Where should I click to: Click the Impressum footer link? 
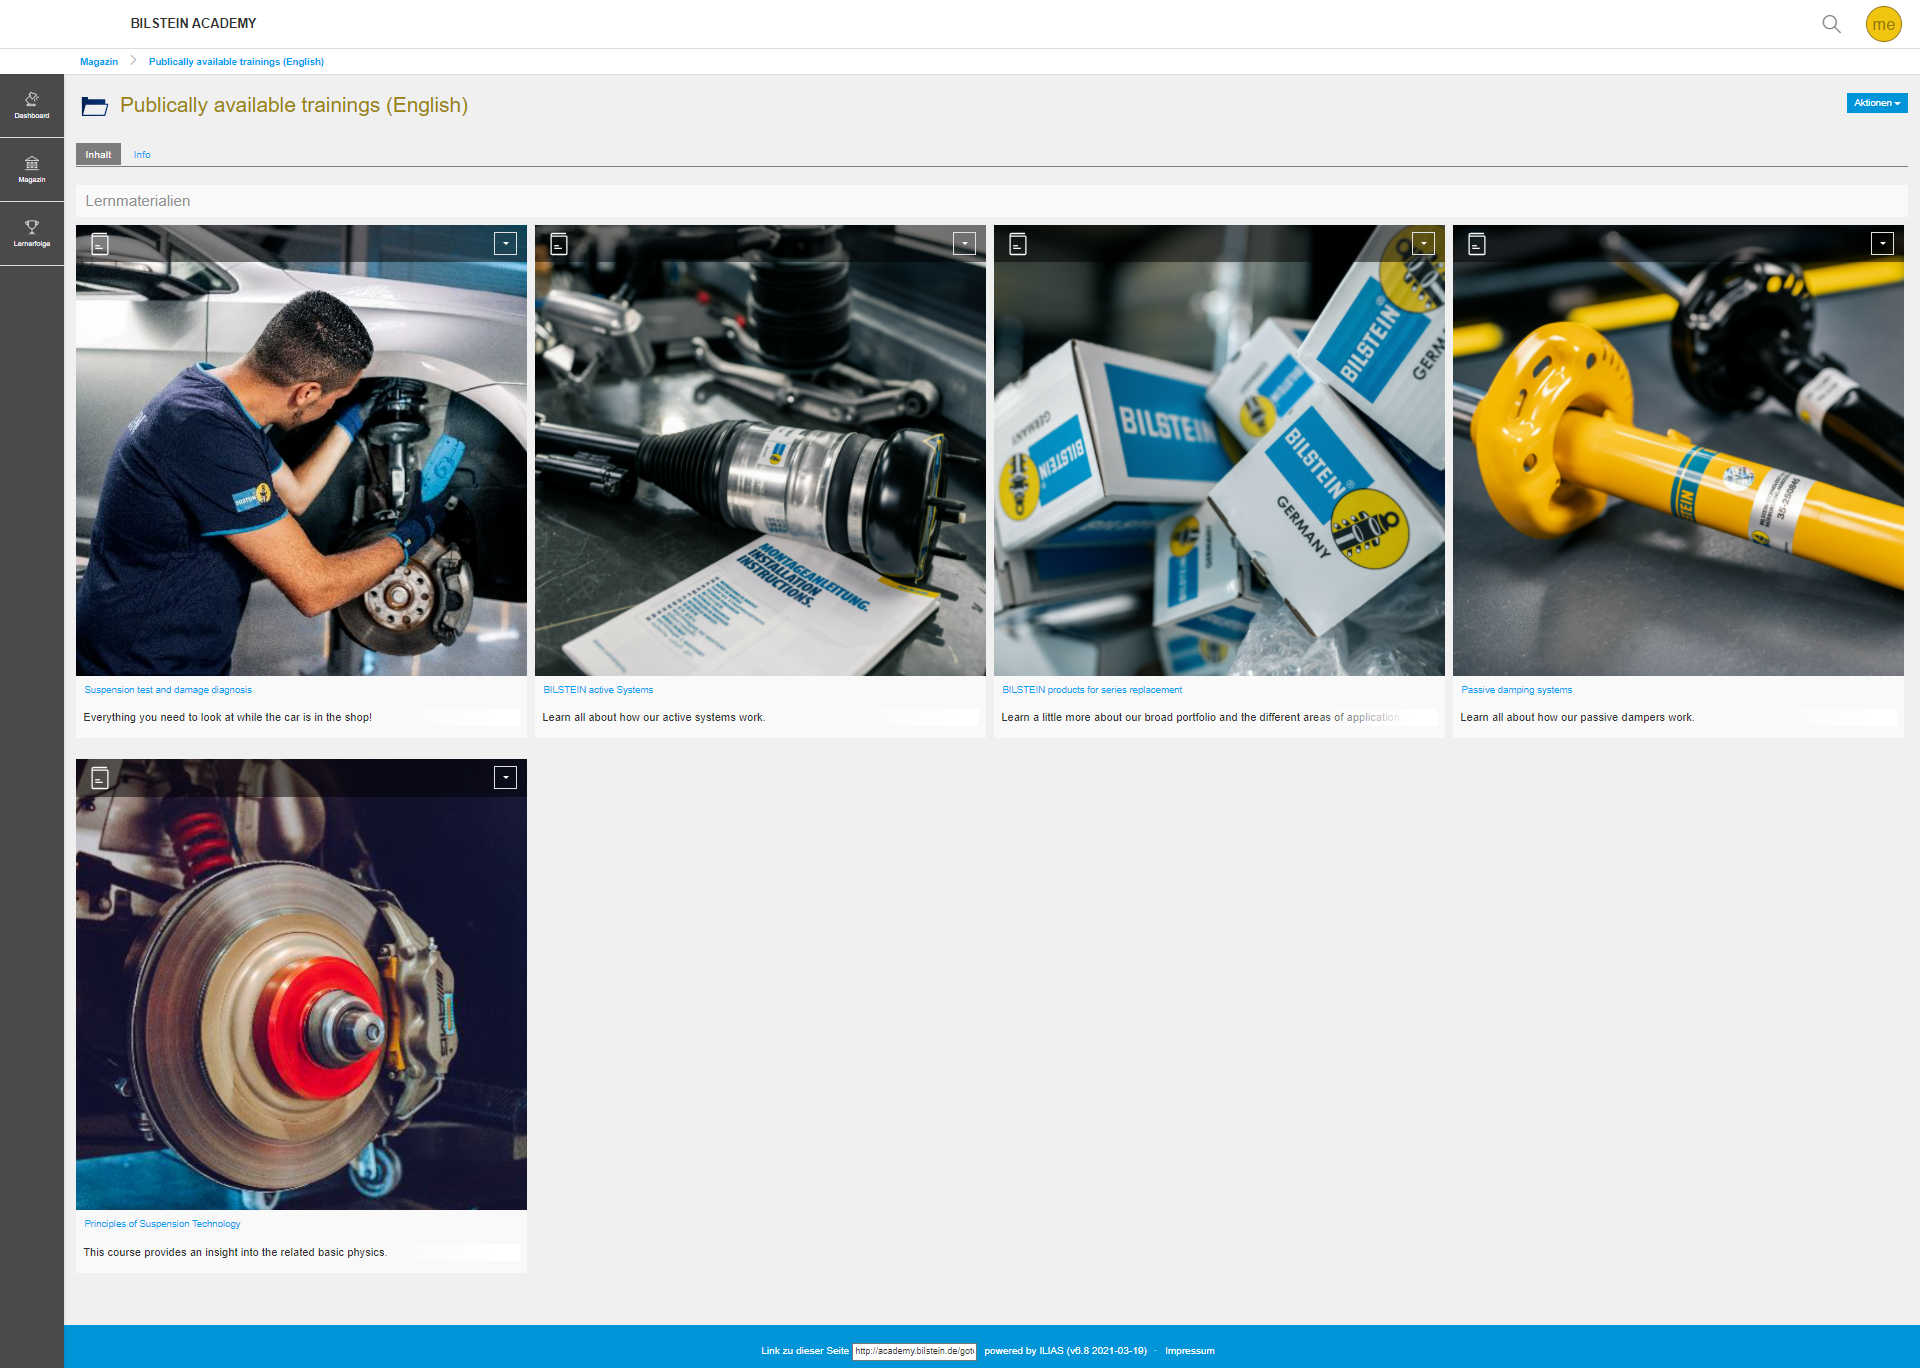(x=1189, y=1351)
